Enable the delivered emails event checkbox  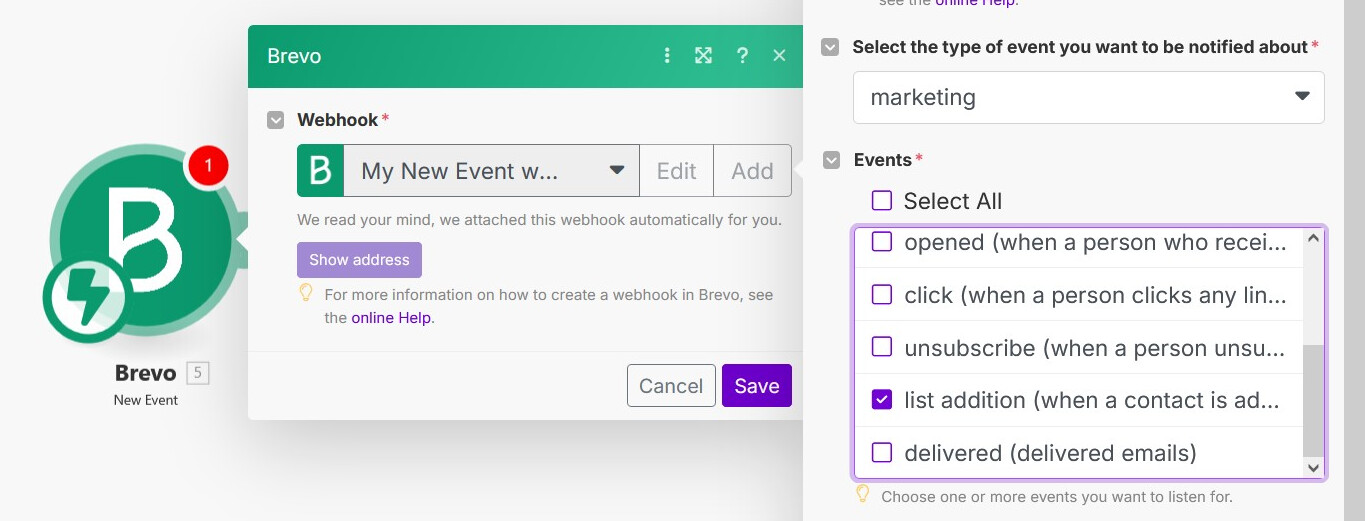coord(882,453)
